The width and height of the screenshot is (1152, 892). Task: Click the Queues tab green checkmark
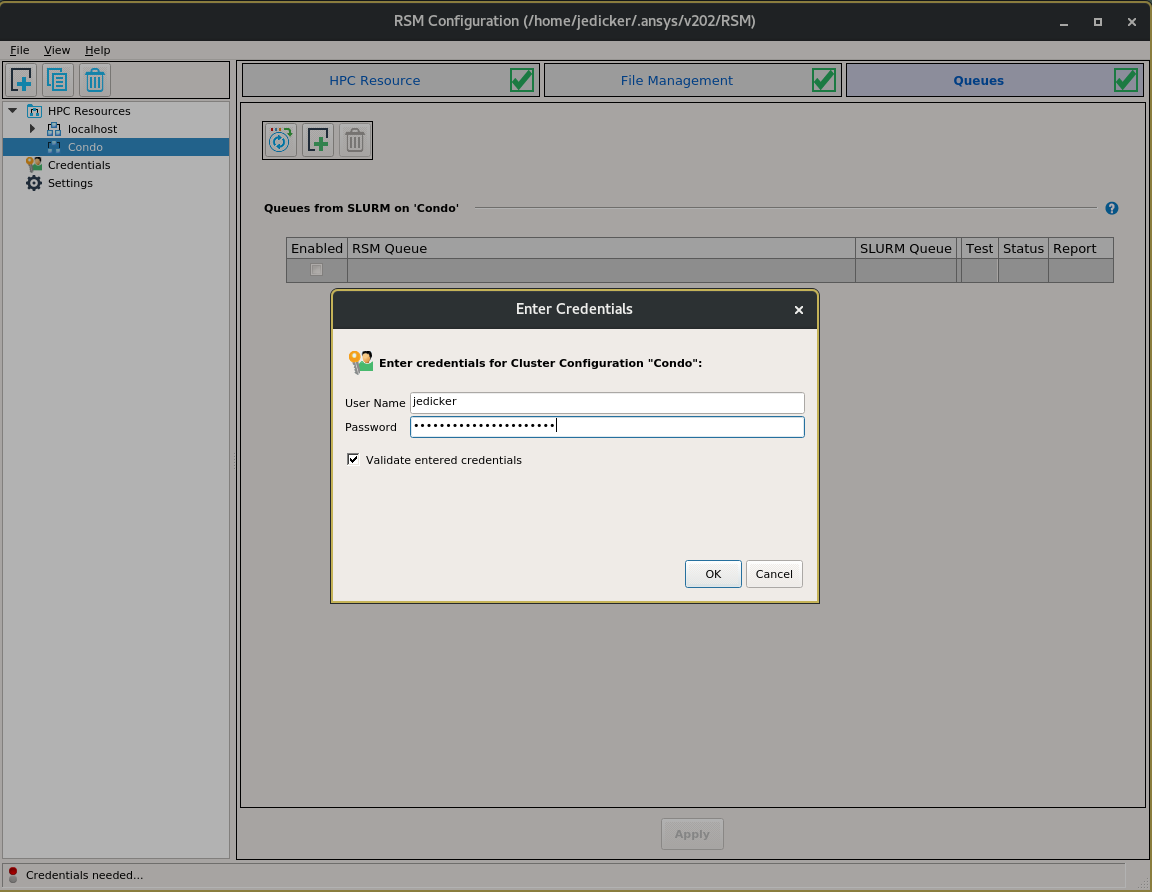pyautogui.click(x=1126, y=80)
